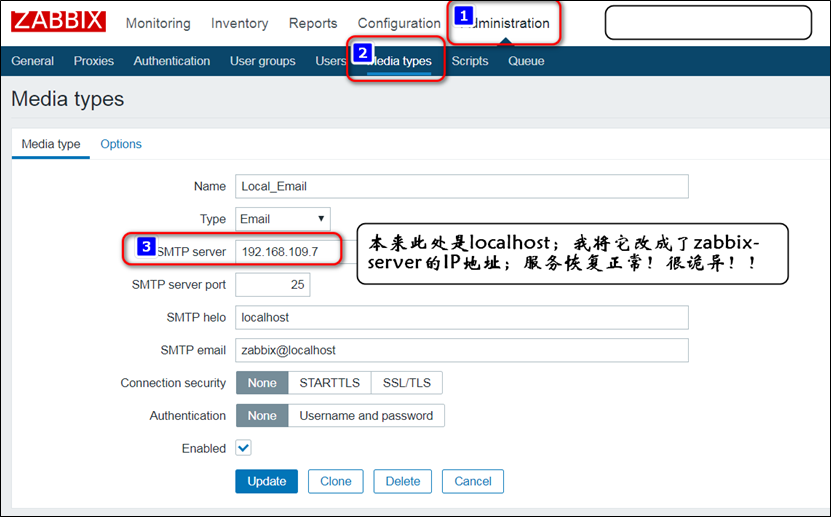Click the SMTP helo field
This screenshot has width=831, height=517.
pyautogui.click(x=462, y=318)
